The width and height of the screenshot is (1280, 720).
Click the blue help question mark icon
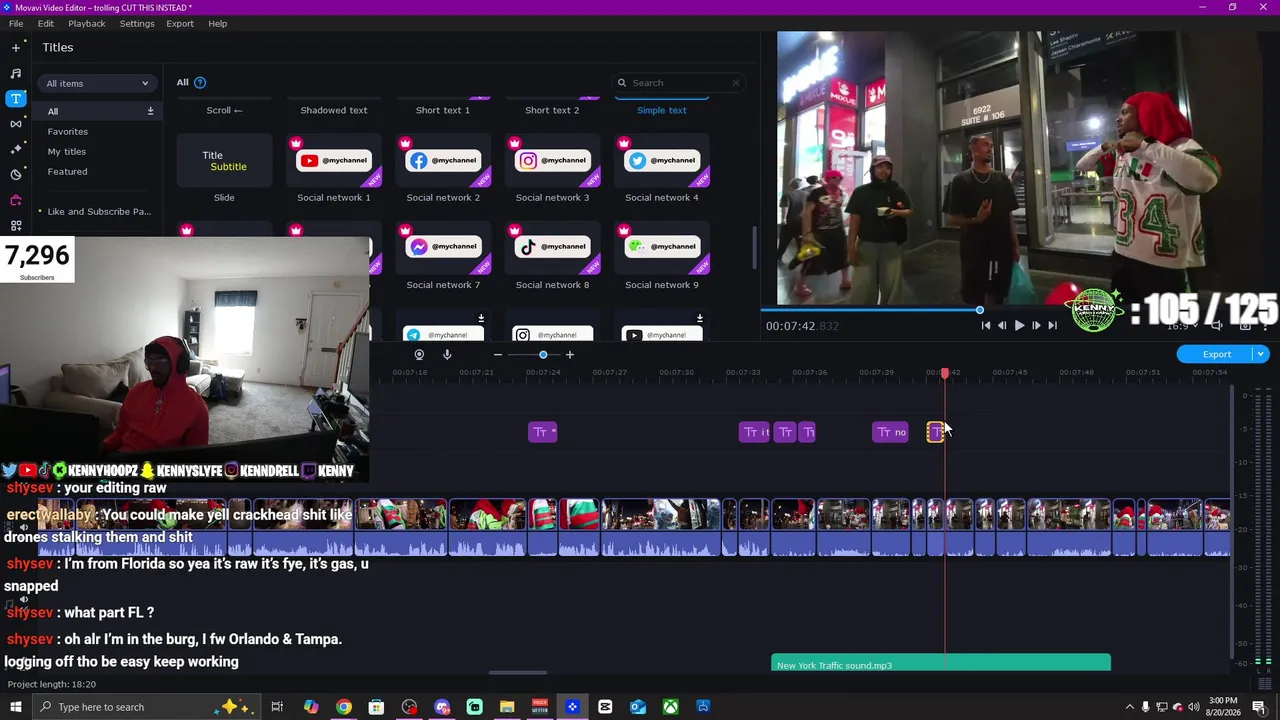pos(200,83)
